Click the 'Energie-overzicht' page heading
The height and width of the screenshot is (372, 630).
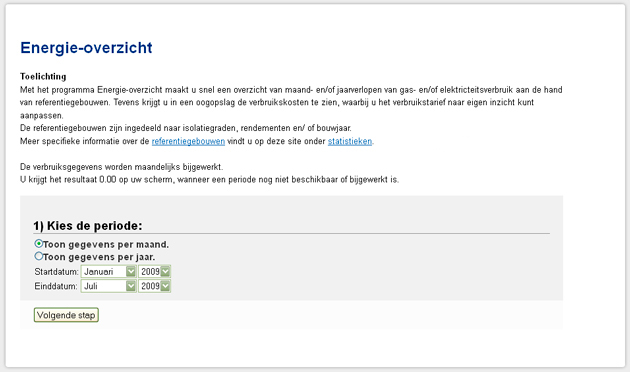point(86,48)
